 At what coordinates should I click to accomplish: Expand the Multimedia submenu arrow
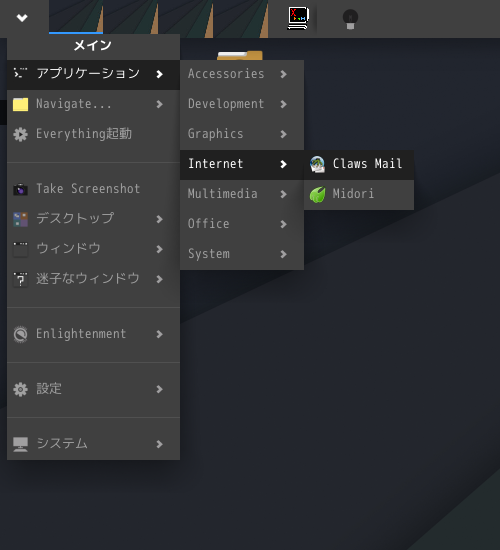pos(284,194)
